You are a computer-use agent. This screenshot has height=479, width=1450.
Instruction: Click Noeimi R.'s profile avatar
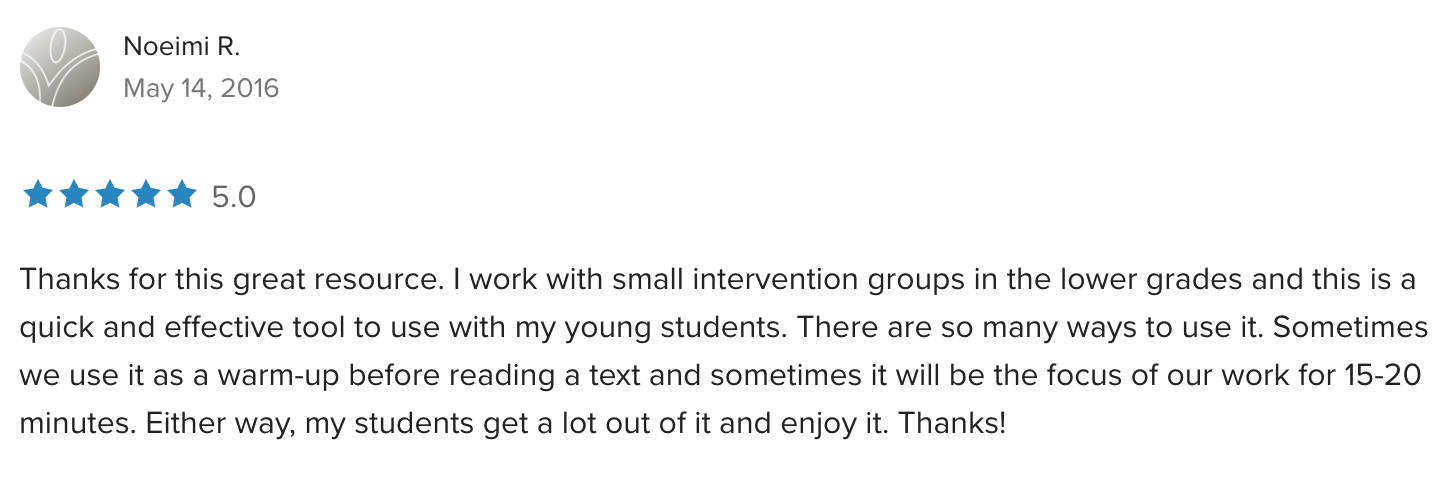click(60, 67)
